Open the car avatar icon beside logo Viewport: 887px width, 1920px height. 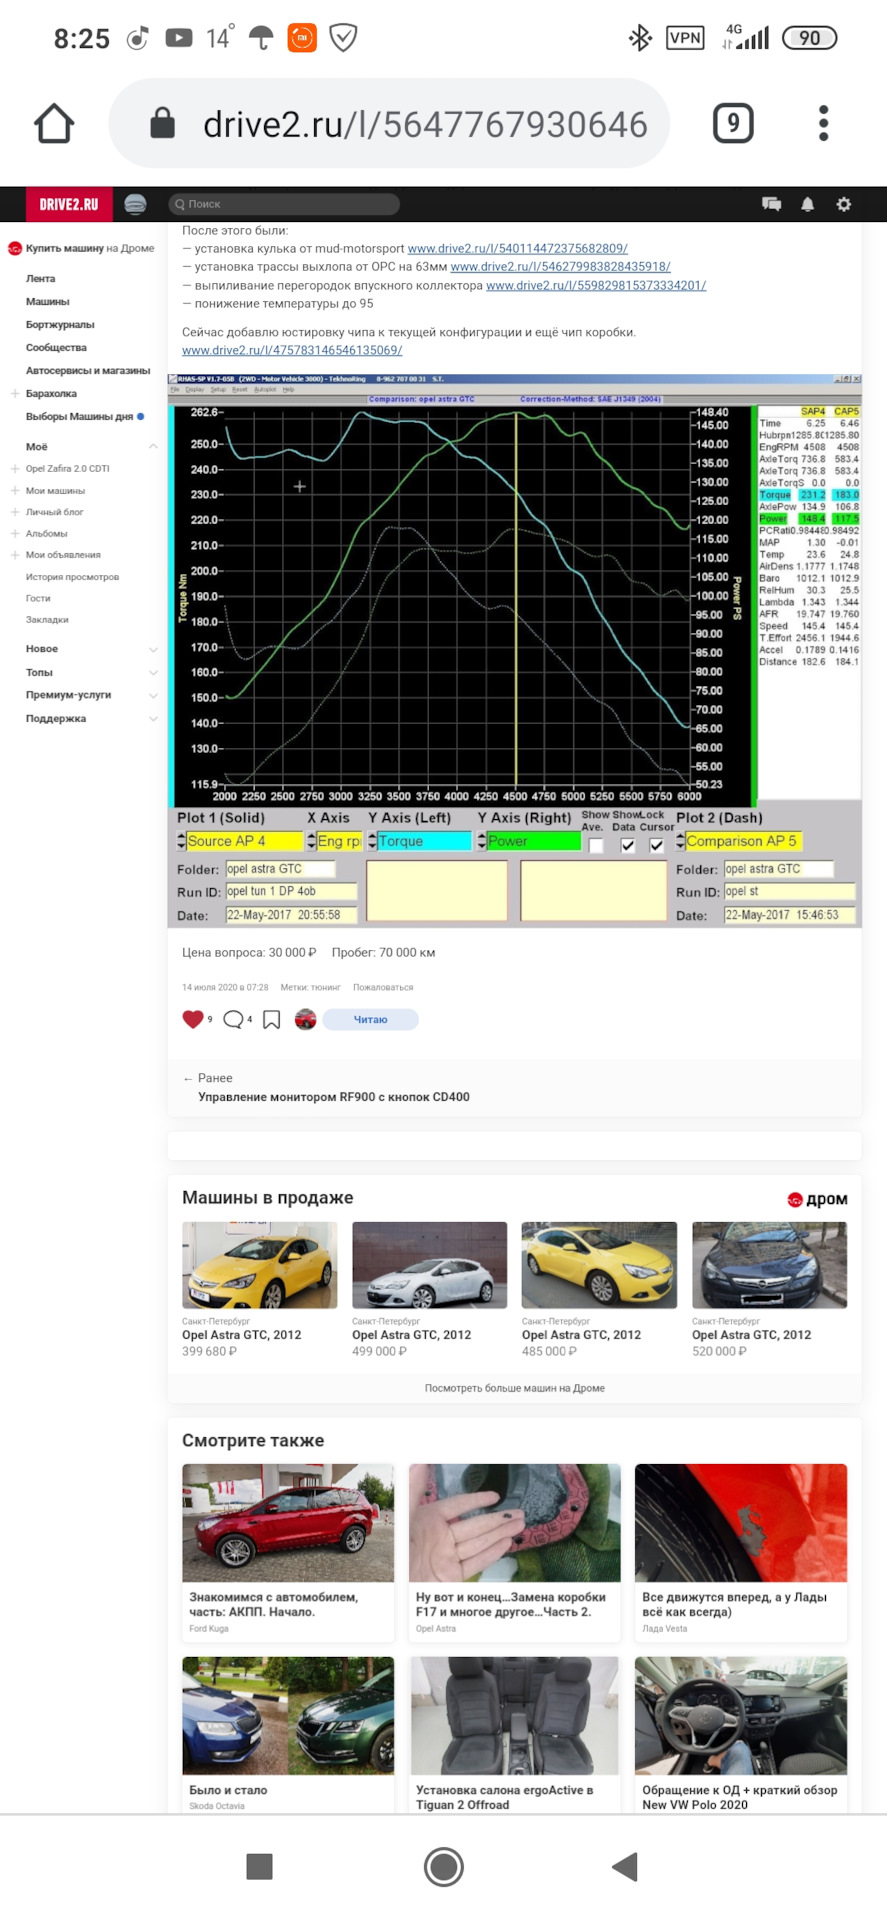135,204
